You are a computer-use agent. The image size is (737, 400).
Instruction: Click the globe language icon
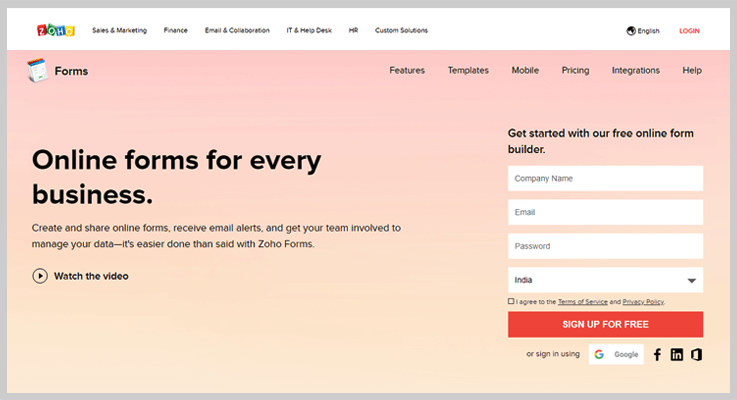pyautogui.click(x=631, y=31)
